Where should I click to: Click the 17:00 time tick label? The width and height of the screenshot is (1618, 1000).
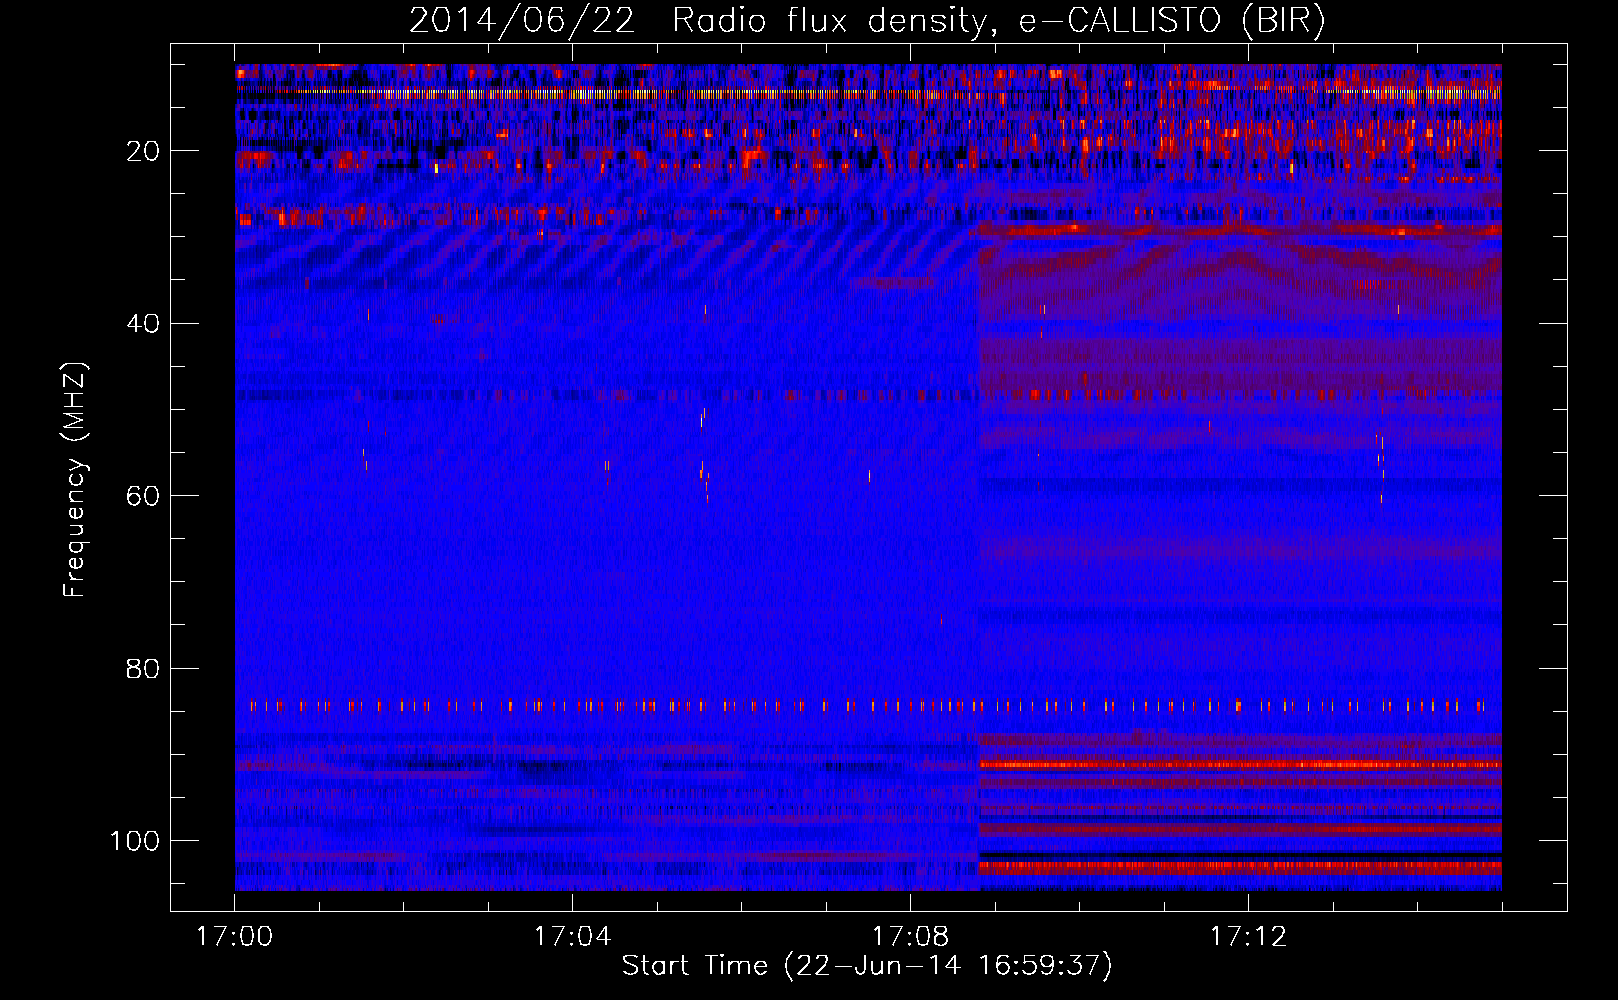click(x=235, y=937)
